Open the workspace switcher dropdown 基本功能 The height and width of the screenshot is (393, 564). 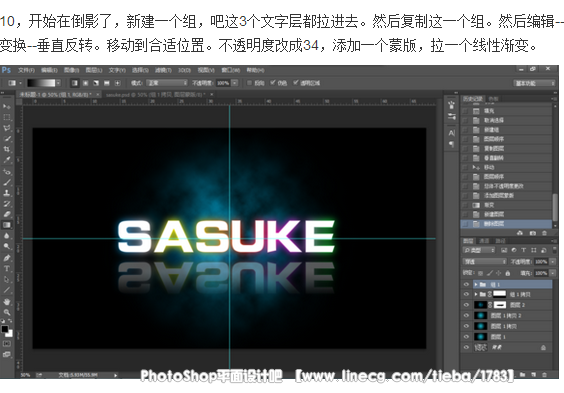[x=534, y=83]
